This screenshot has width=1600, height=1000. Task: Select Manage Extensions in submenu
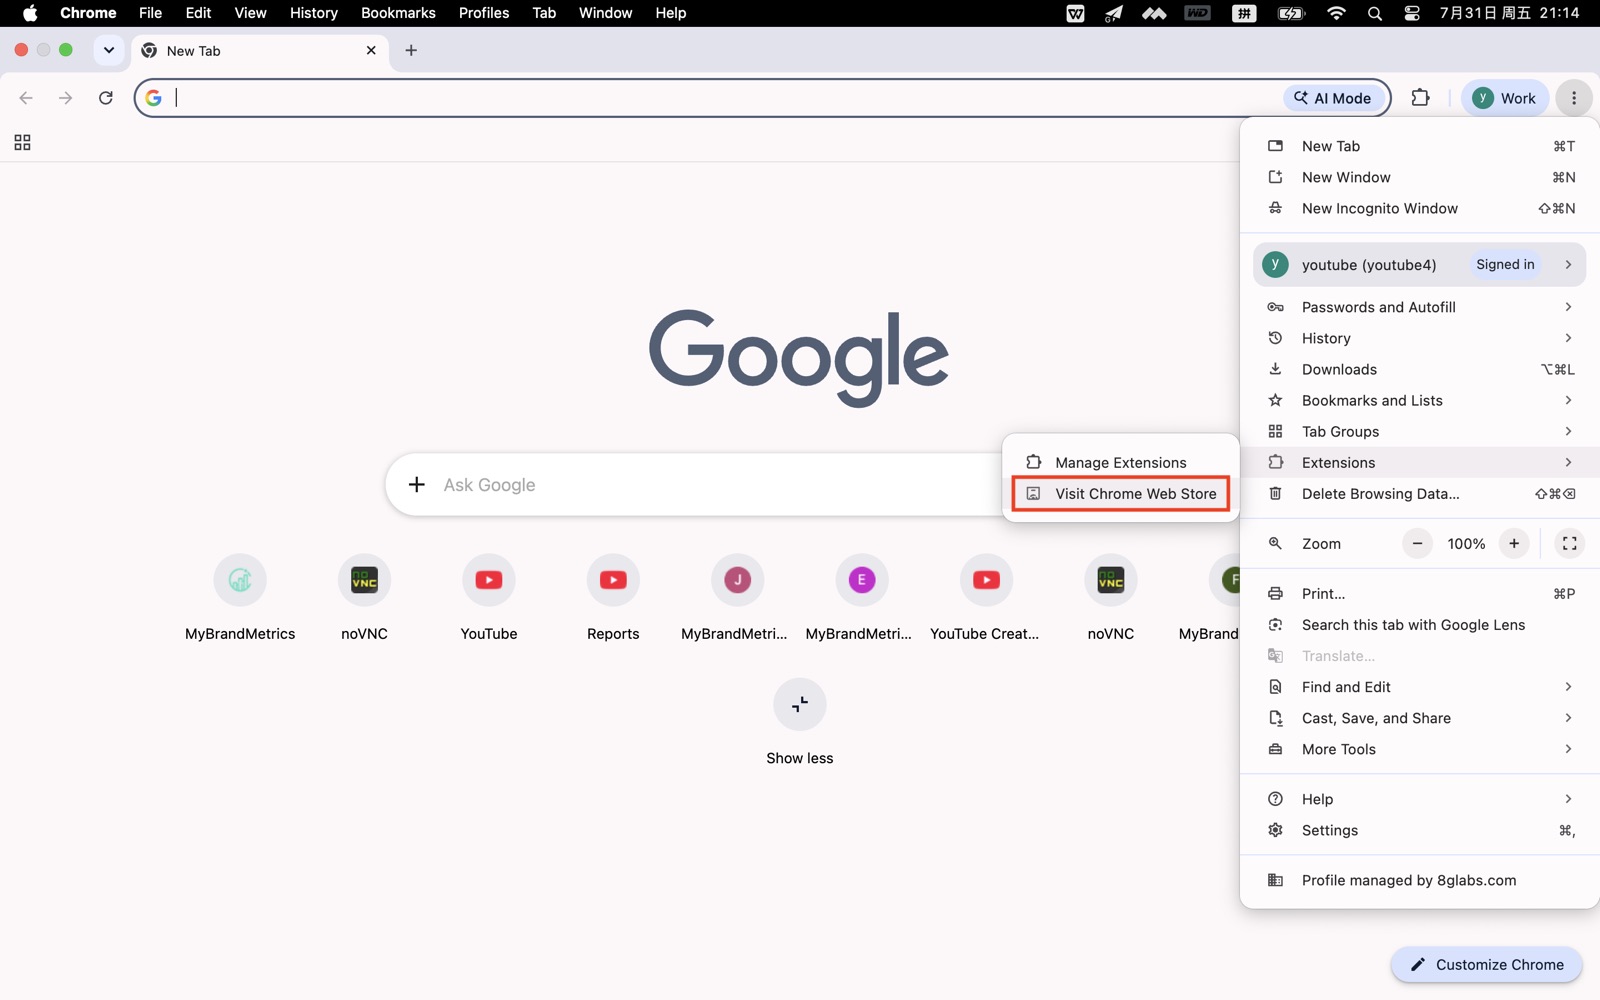1120,462
